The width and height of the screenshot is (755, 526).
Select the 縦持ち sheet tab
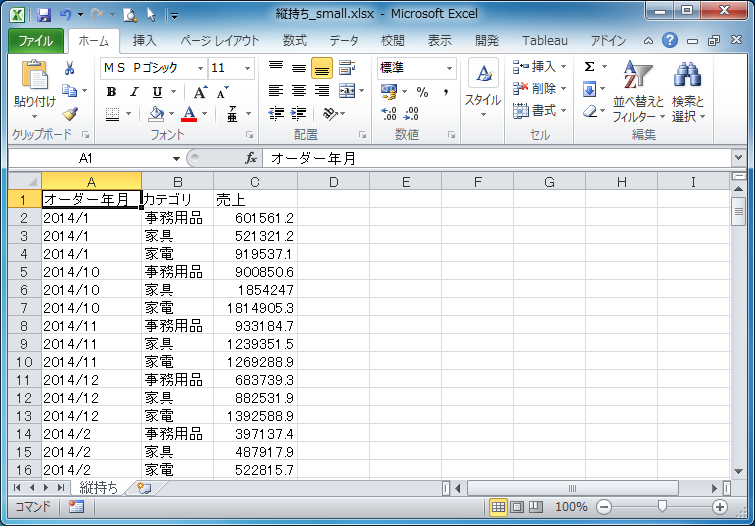[99, 487]
